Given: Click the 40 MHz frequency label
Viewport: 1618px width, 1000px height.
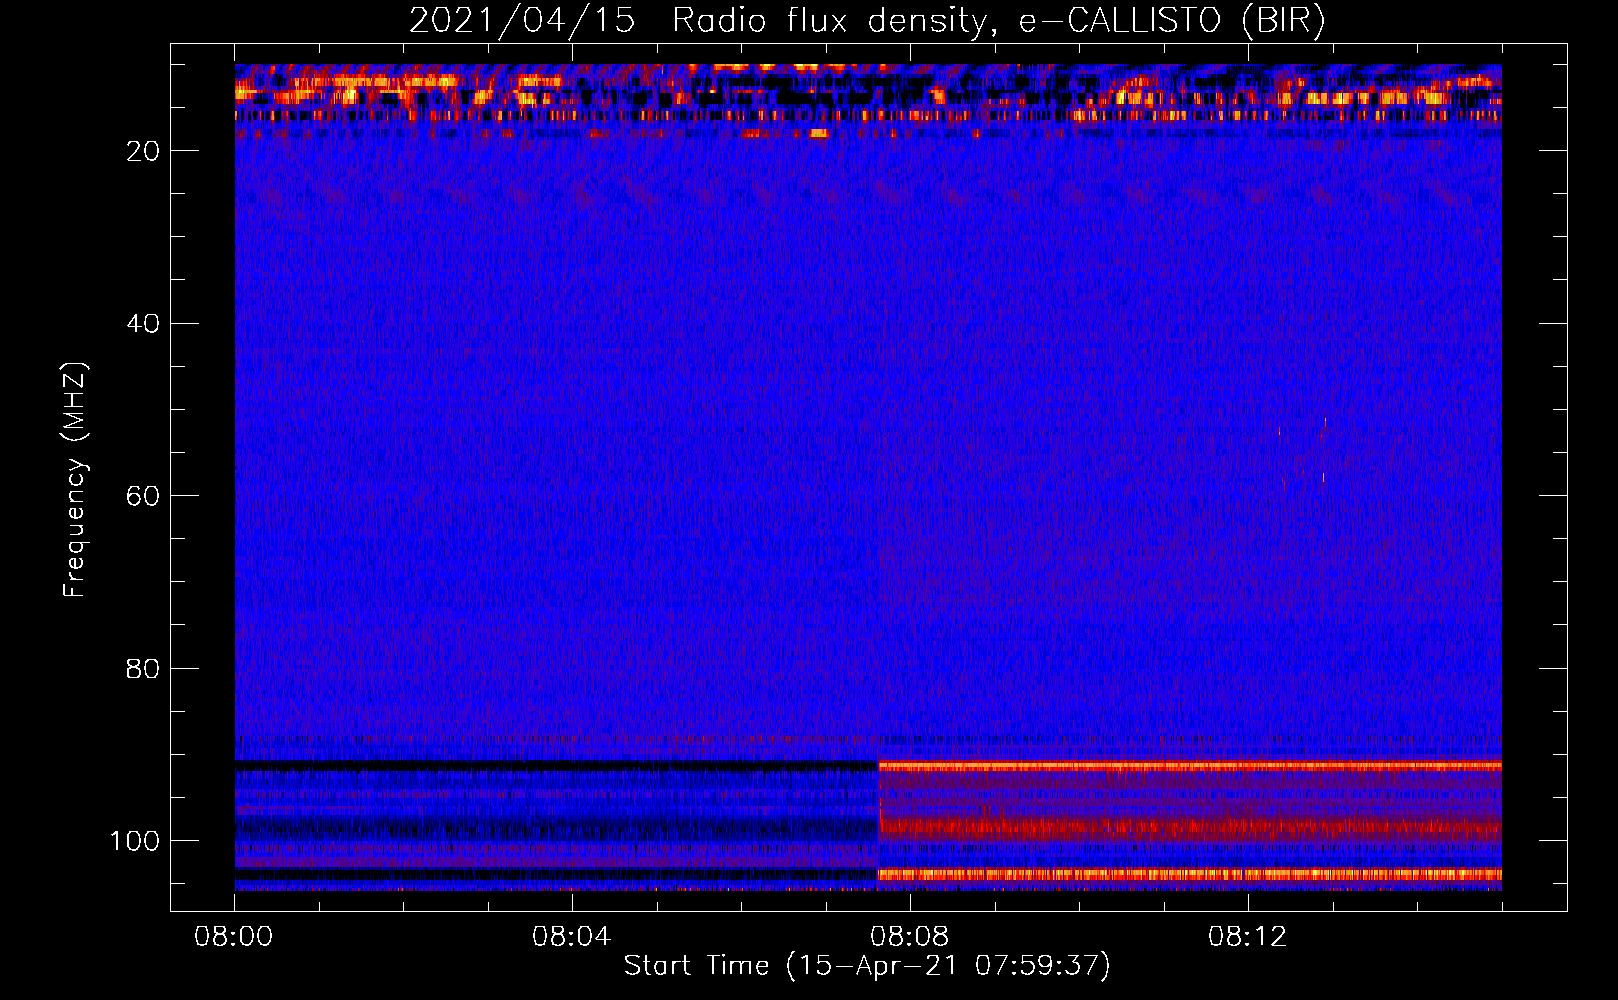Looking at the screenshot, I should (x=143, y=324).
